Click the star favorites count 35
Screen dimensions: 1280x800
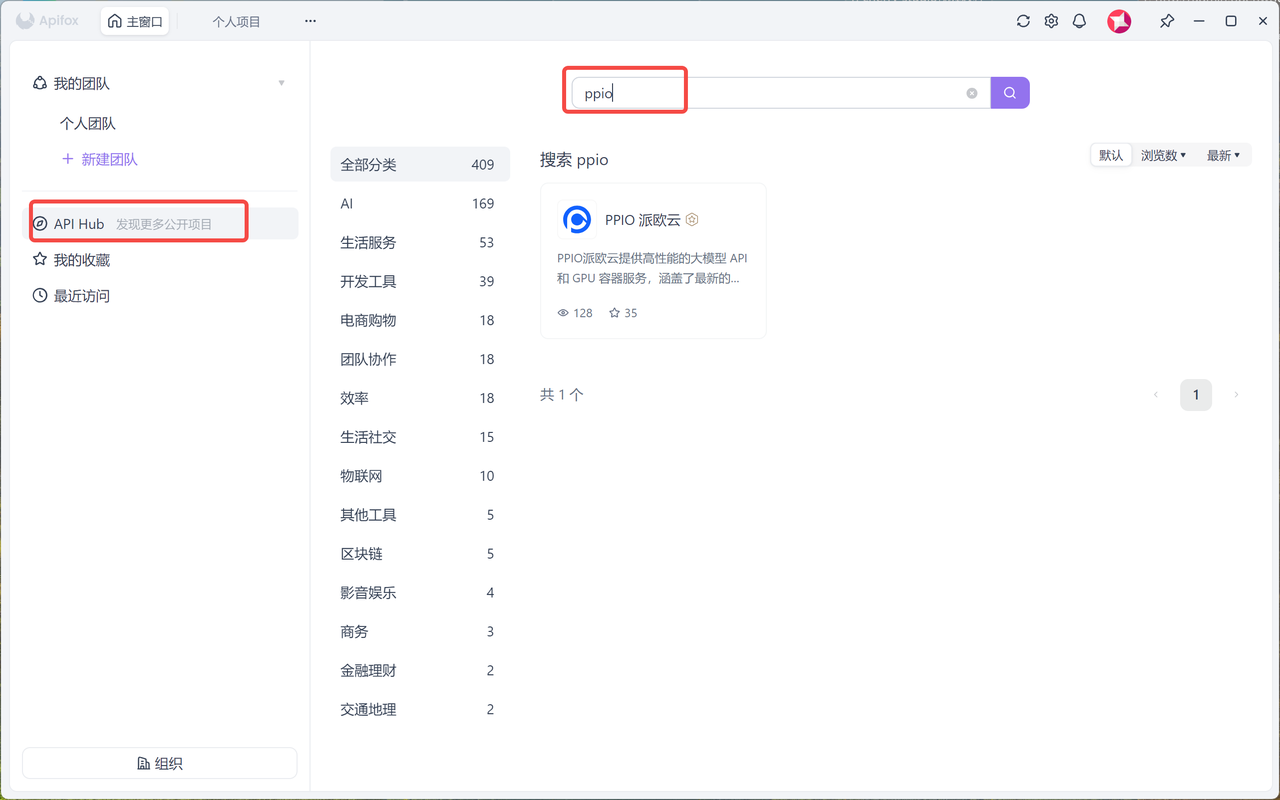[x=623, y=313]
